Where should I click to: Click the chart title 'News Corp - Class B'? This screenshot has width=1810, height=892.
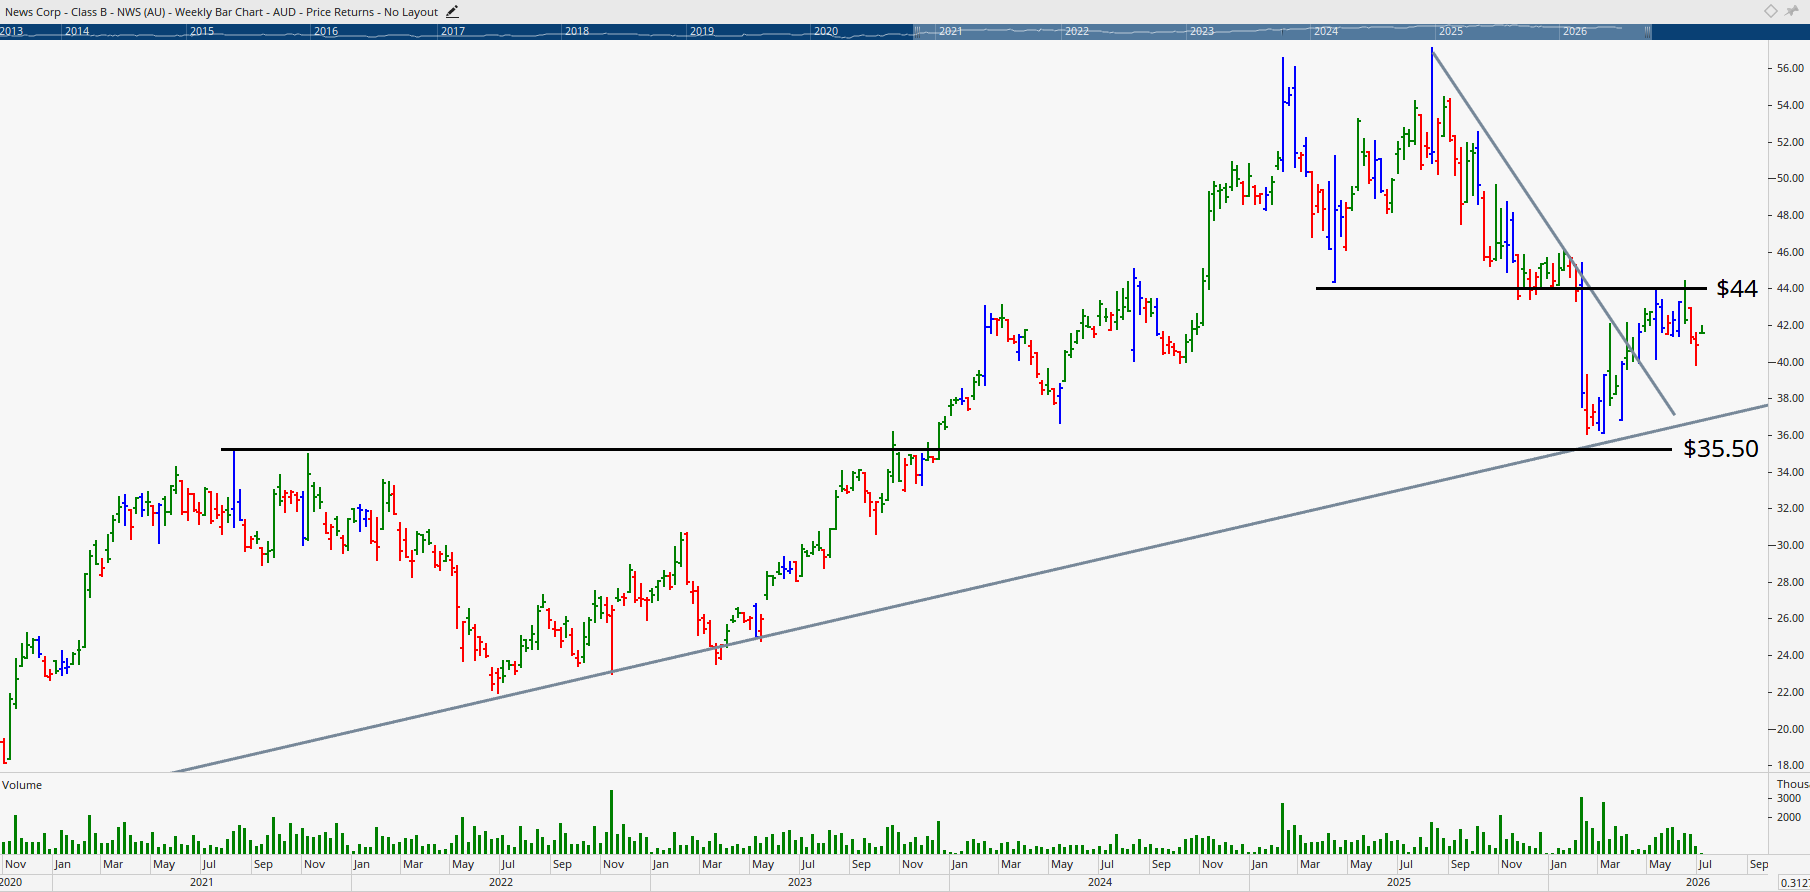(x=56, y=12)
